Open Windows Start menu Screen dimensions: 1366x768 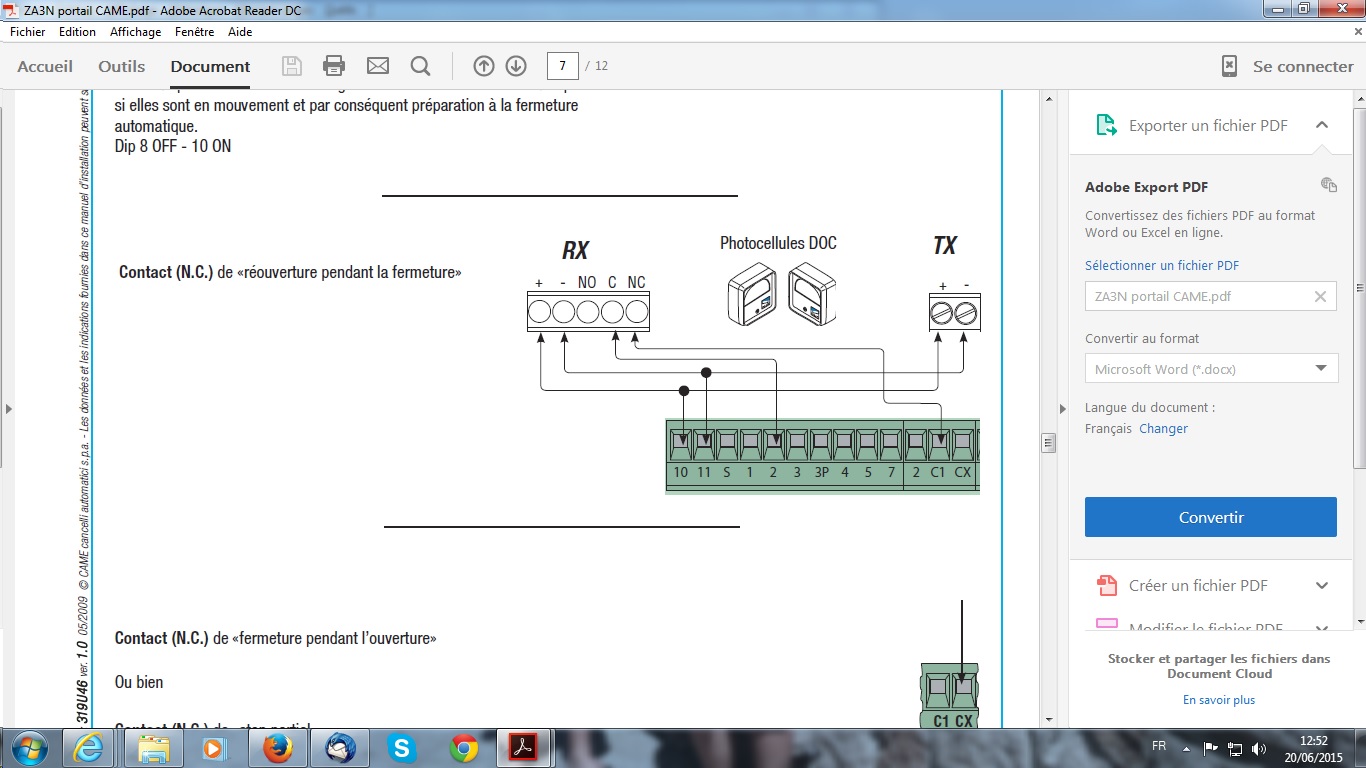pos(28,748)
